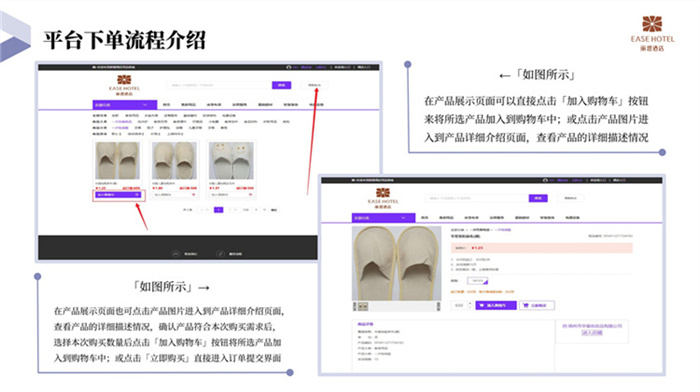Click the favorite icon on the smiley slipper card
The height and width of the screenshot is (392, 700).
[x=250, y=195]
